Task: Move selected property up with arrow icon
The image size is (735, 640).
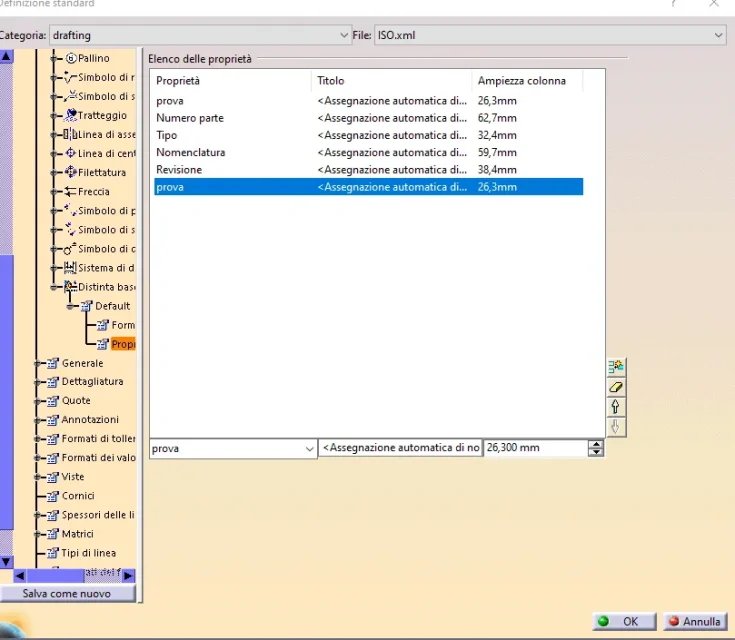Action: point(616,406)
